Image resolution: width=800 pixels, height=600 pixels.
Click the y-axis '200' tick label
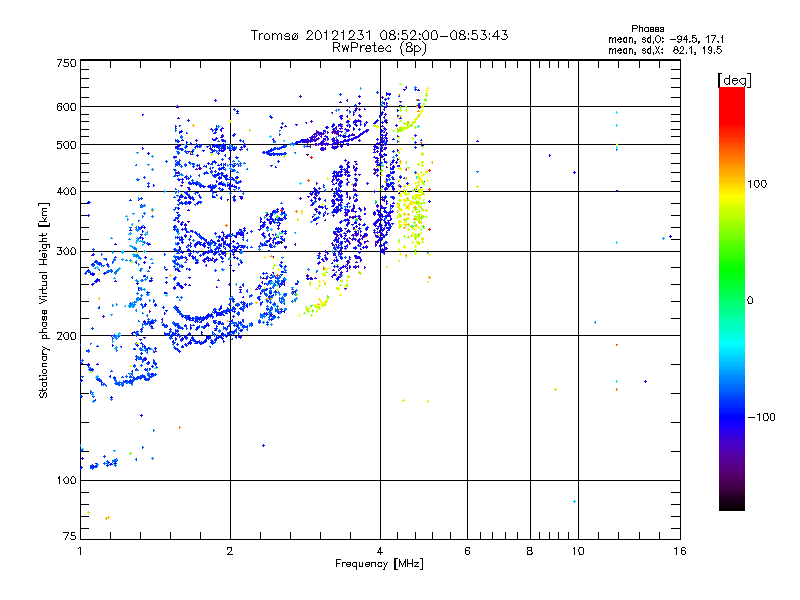point(66,336)
